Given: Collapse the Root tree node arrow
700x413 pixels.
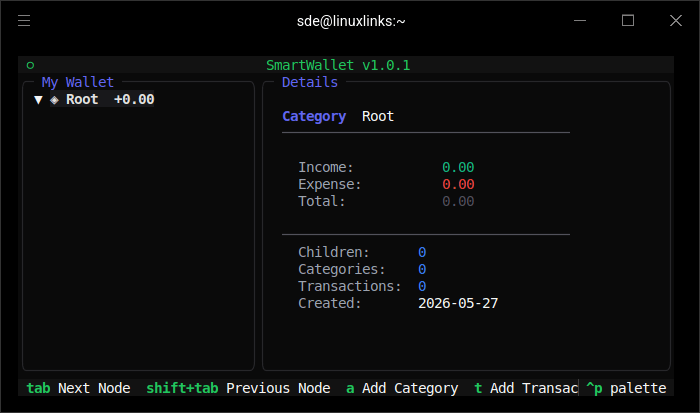Looking at the screenshot, I should coord(38,100).
